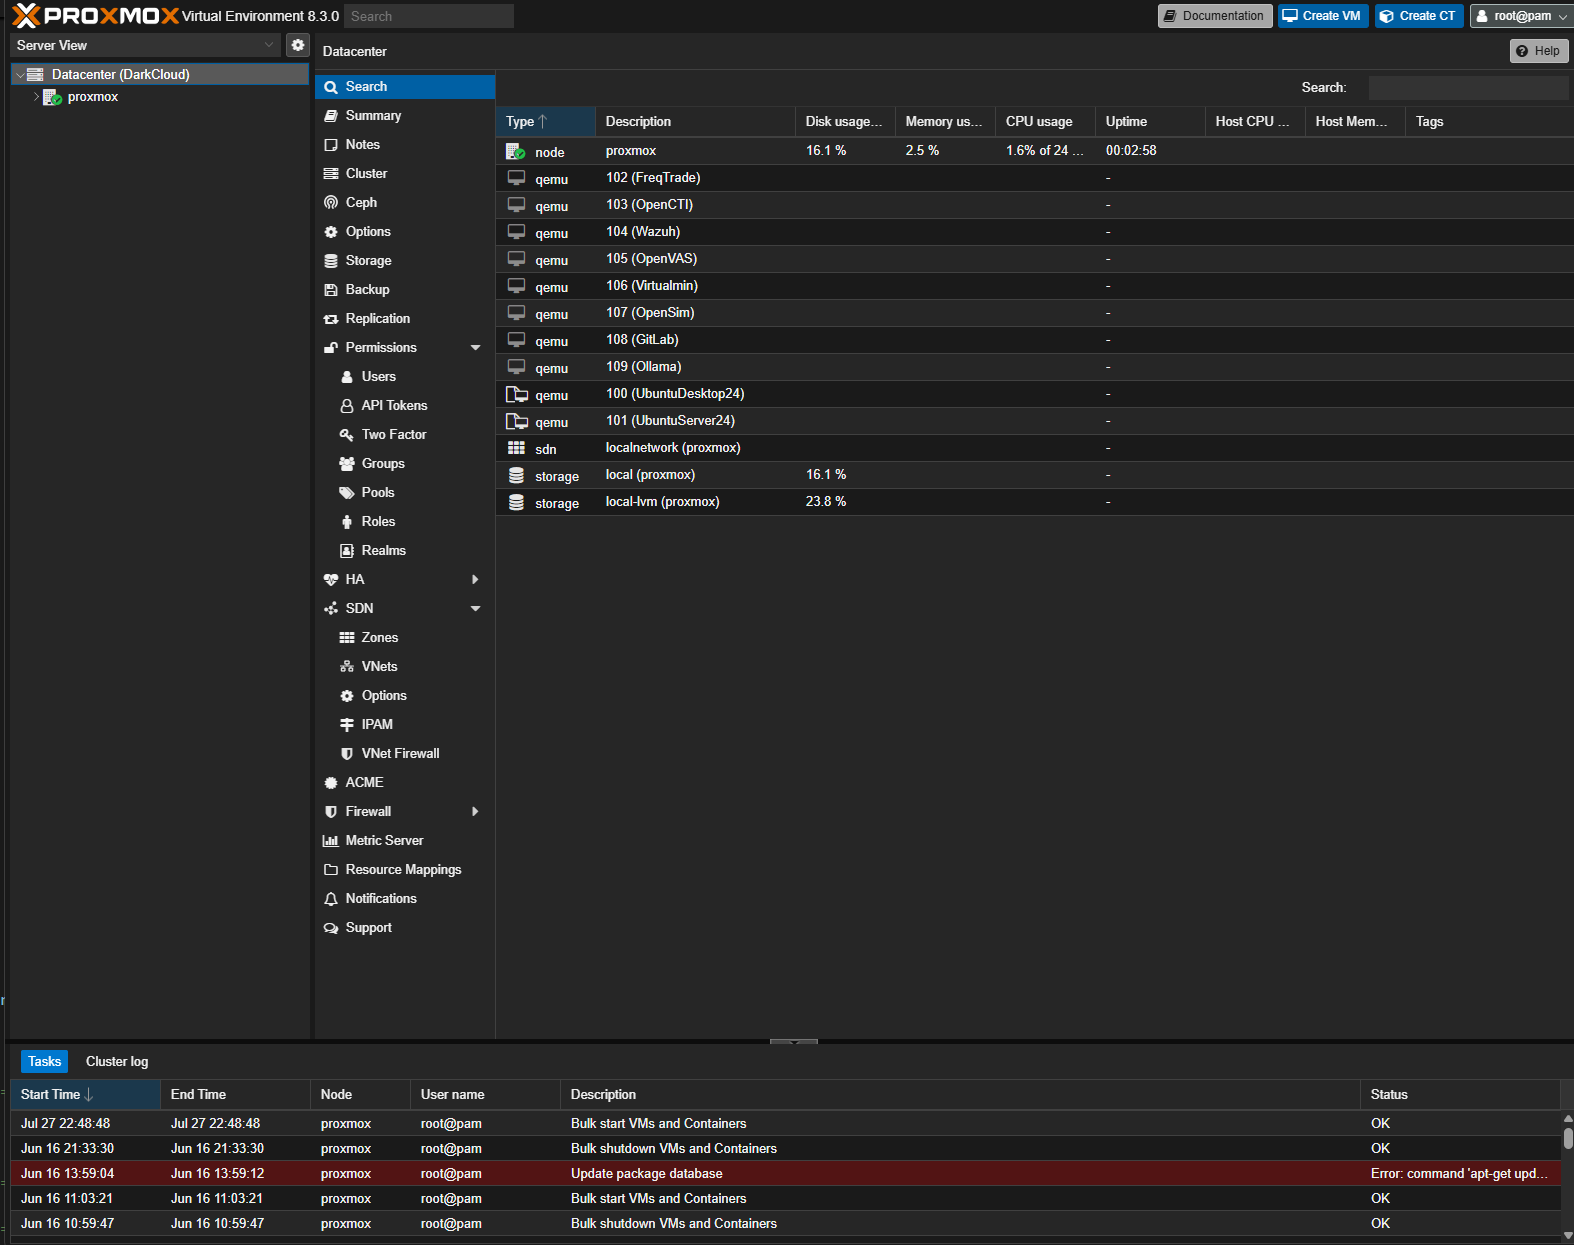Click the Two Factor key icon
This screenshot has width=1574, height=1245.
(347, 435)
